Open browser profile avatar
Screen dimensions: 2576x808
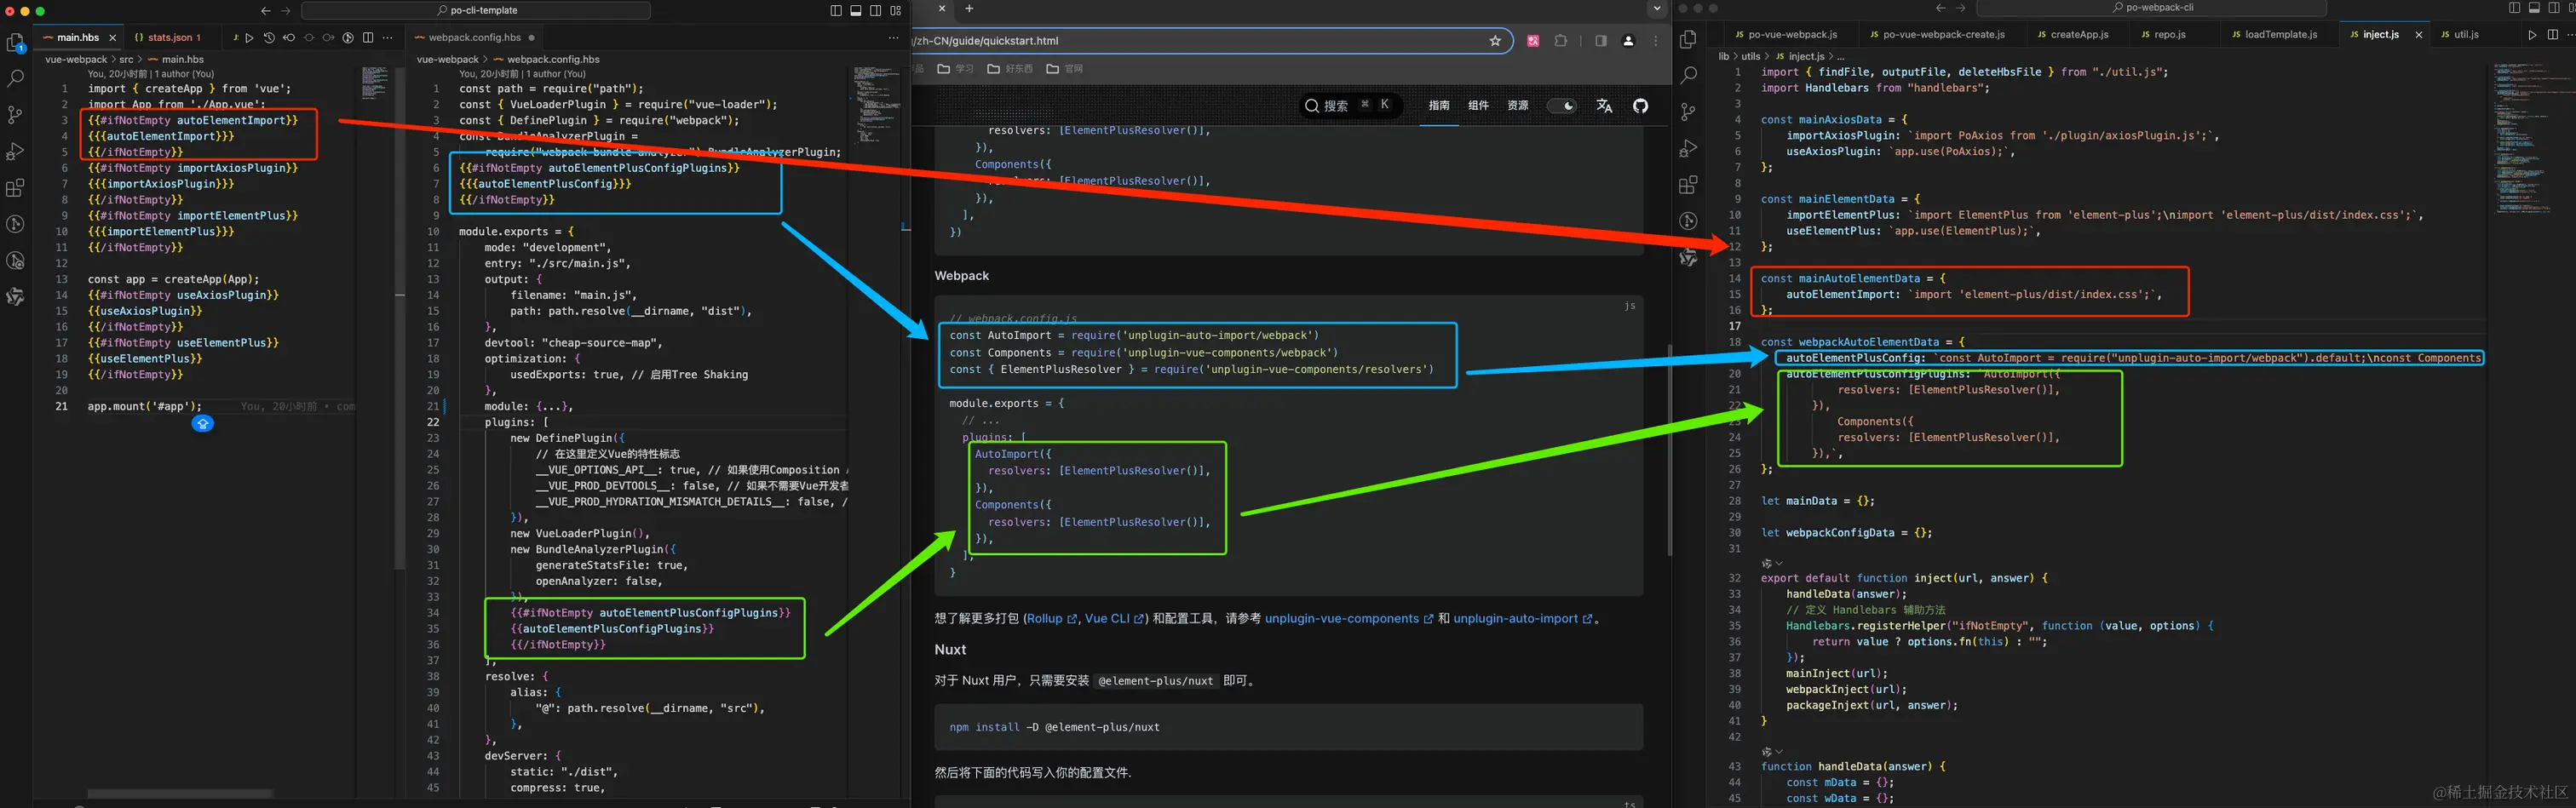(1628, 41)
